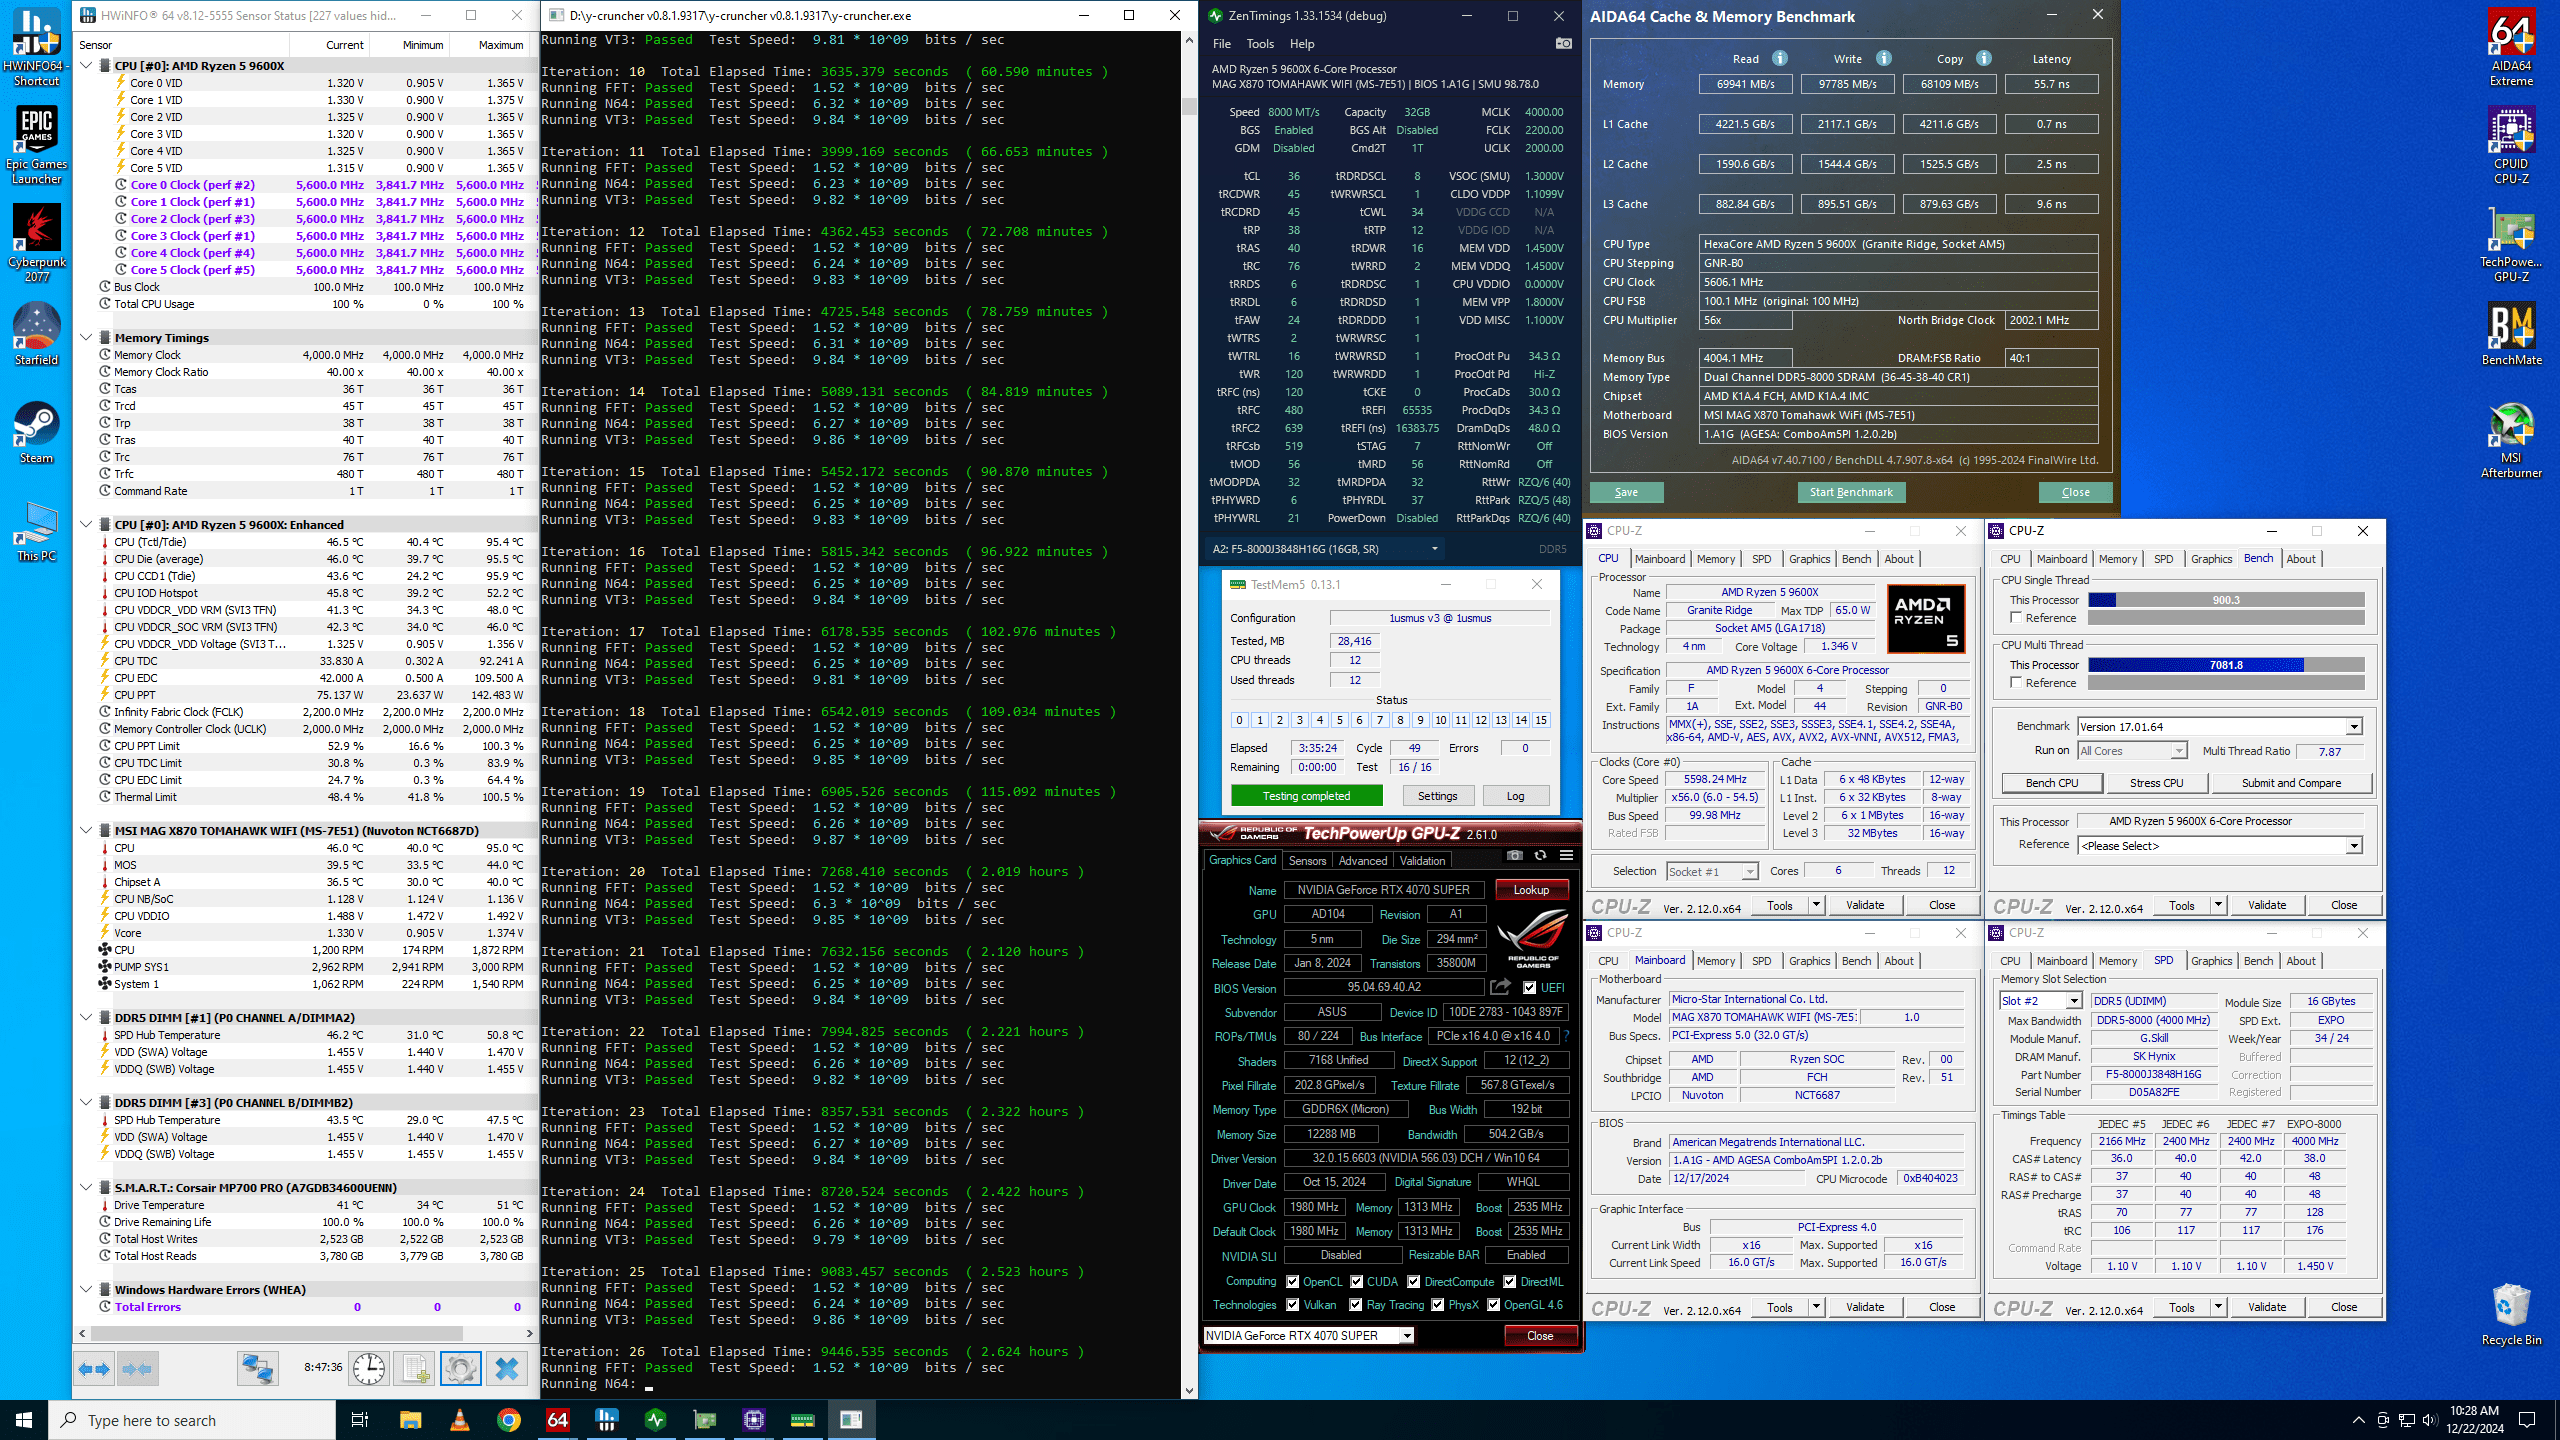This screenshot has width=2560, height=1440.
Task: Click GPU-Z refresh icon
Action: coord(1540,855)
